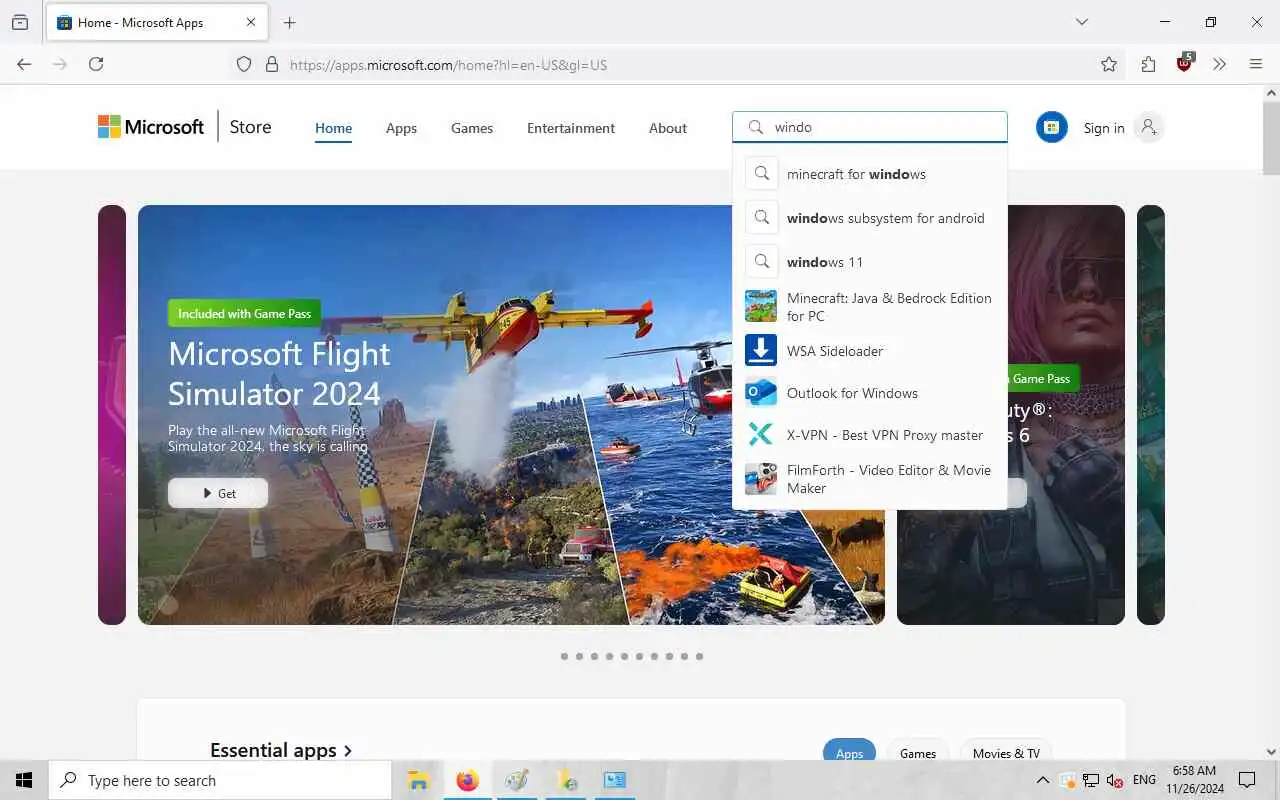This screenshot has height=800, width=1280.
Task: Open the Firefox hamburger menu
Action: [1256, 64]
